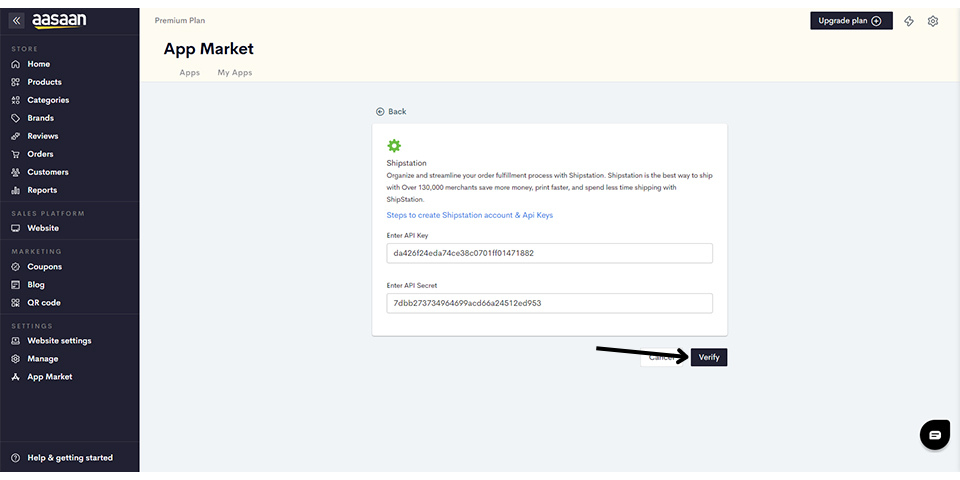Open Steps to create Shipstation account link

[x=470, y=216]
